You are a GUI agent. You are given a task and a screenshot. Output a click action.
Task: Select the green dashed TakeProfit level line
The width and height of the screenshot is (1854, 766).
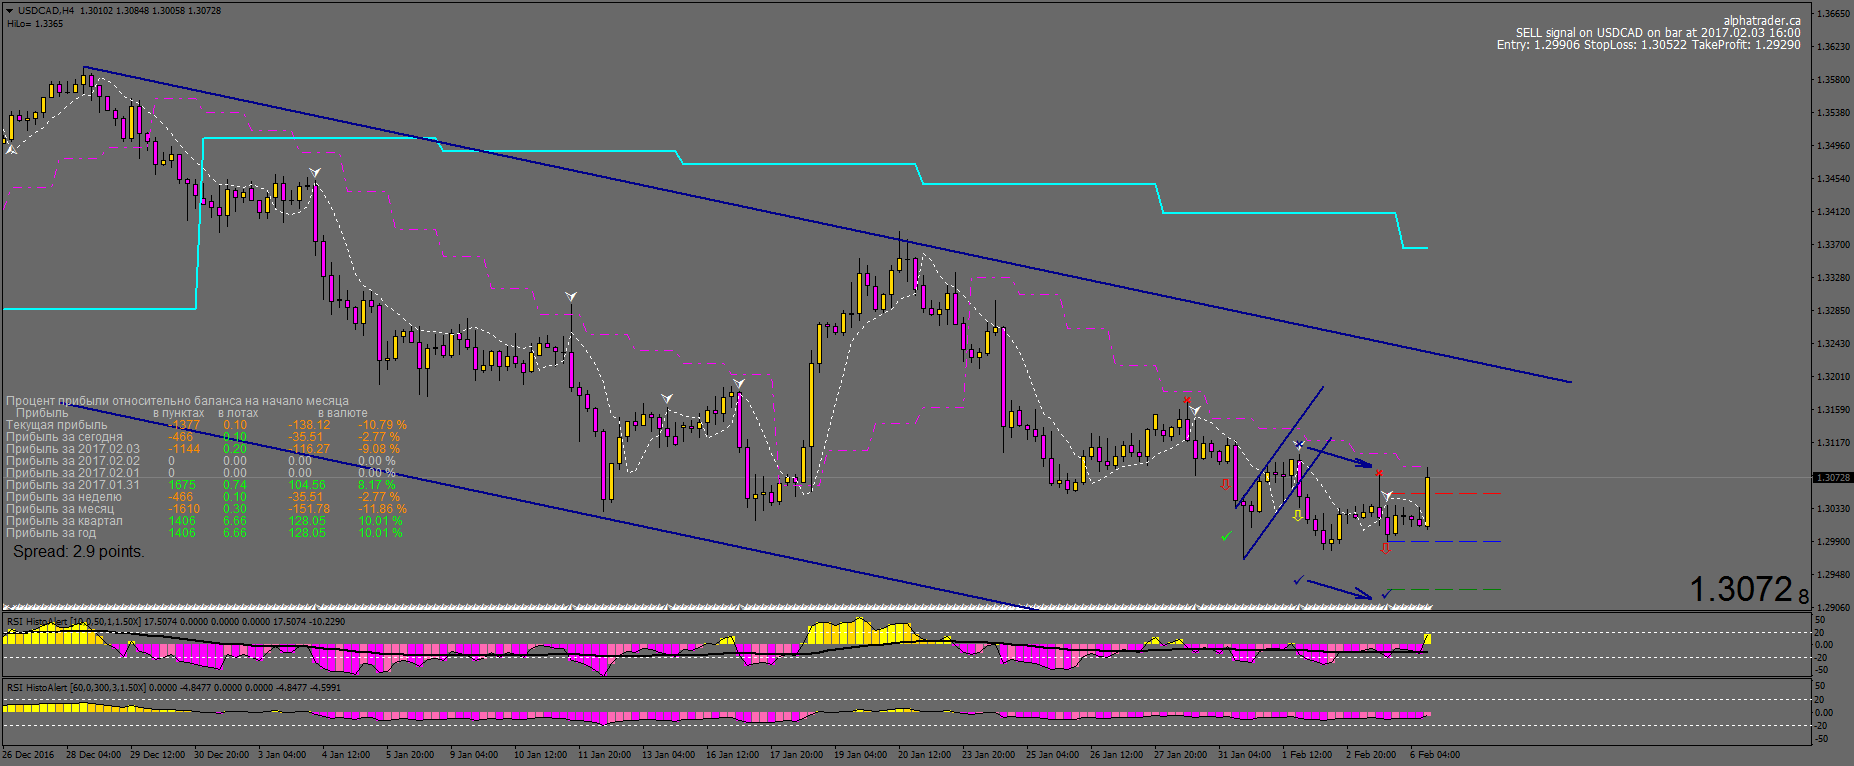(1443, 590)
